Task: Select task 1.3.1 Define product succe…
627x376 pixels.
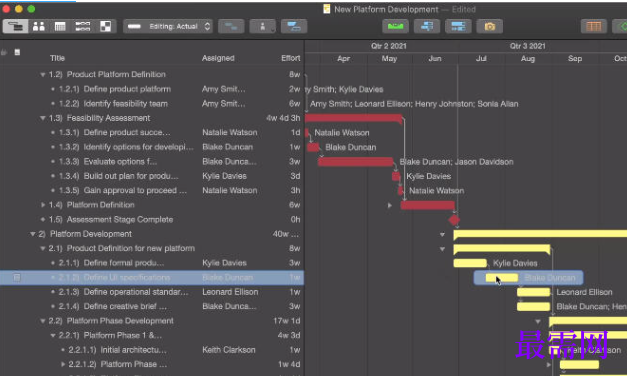Action: click(x=127, y=132)
